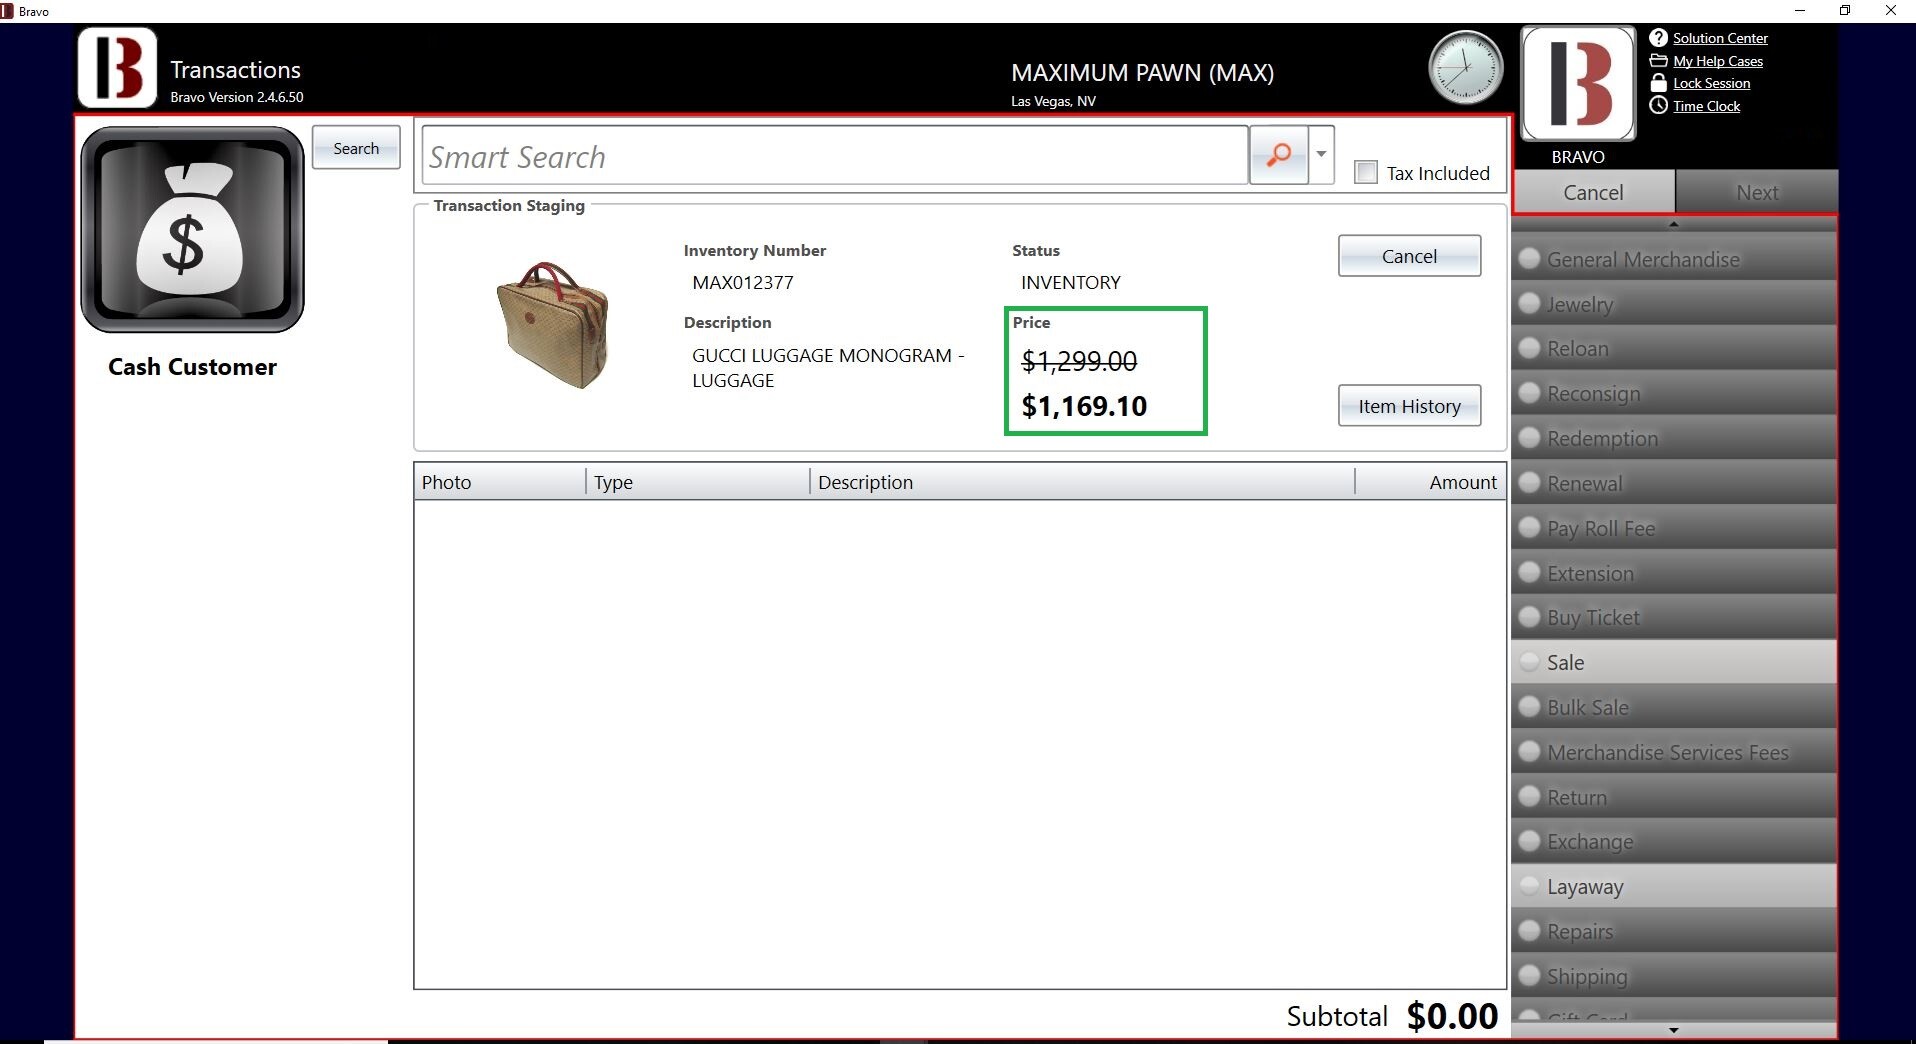The height and width of the screenshot is (1044, 1916).
Task: Click the Time Clock icon
Action: [1658, 106]
